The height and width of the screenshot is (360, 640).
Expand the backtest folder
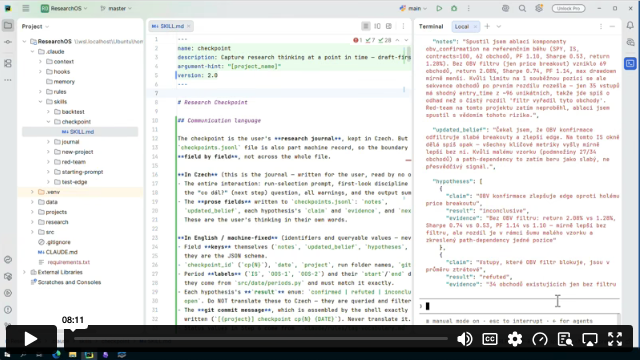(49, 112)
